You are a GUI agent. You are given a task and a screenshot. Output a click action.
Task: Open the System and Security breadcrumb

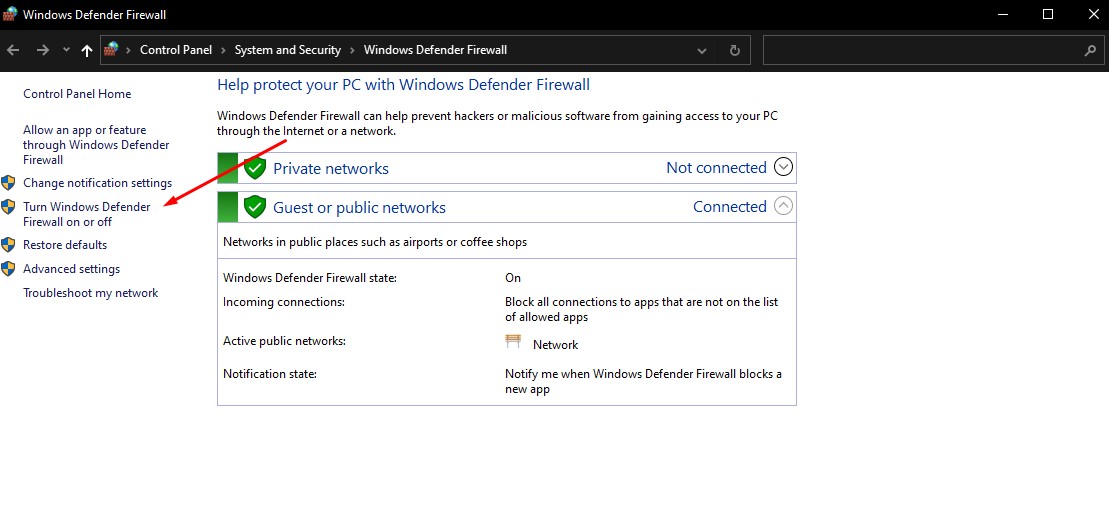pos(288,50)
